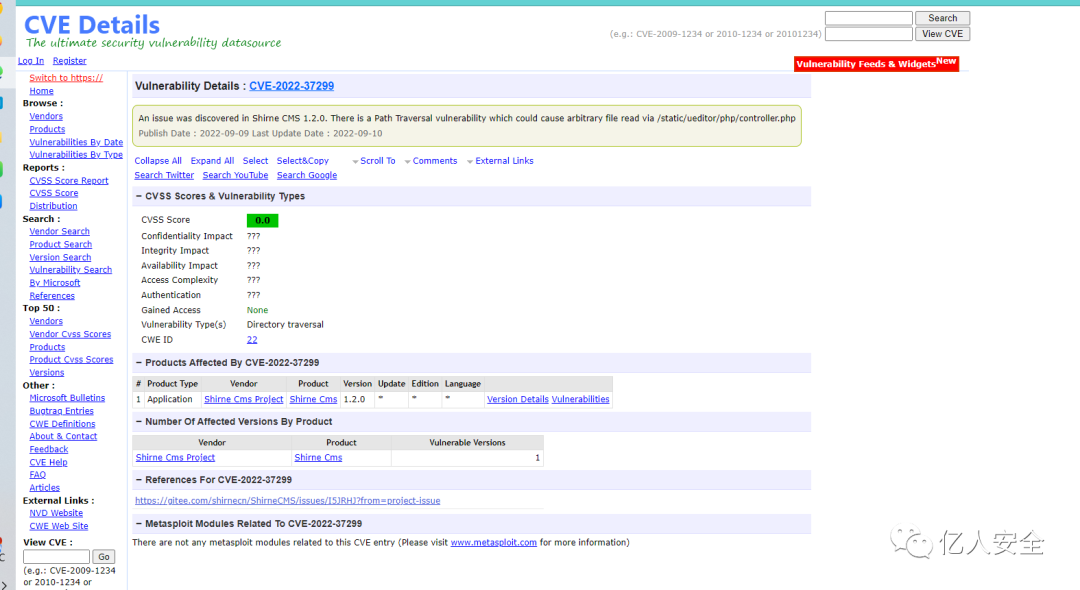Open Browse Vendors in the sidebar
1080x590 pixels.
[46, 116]
